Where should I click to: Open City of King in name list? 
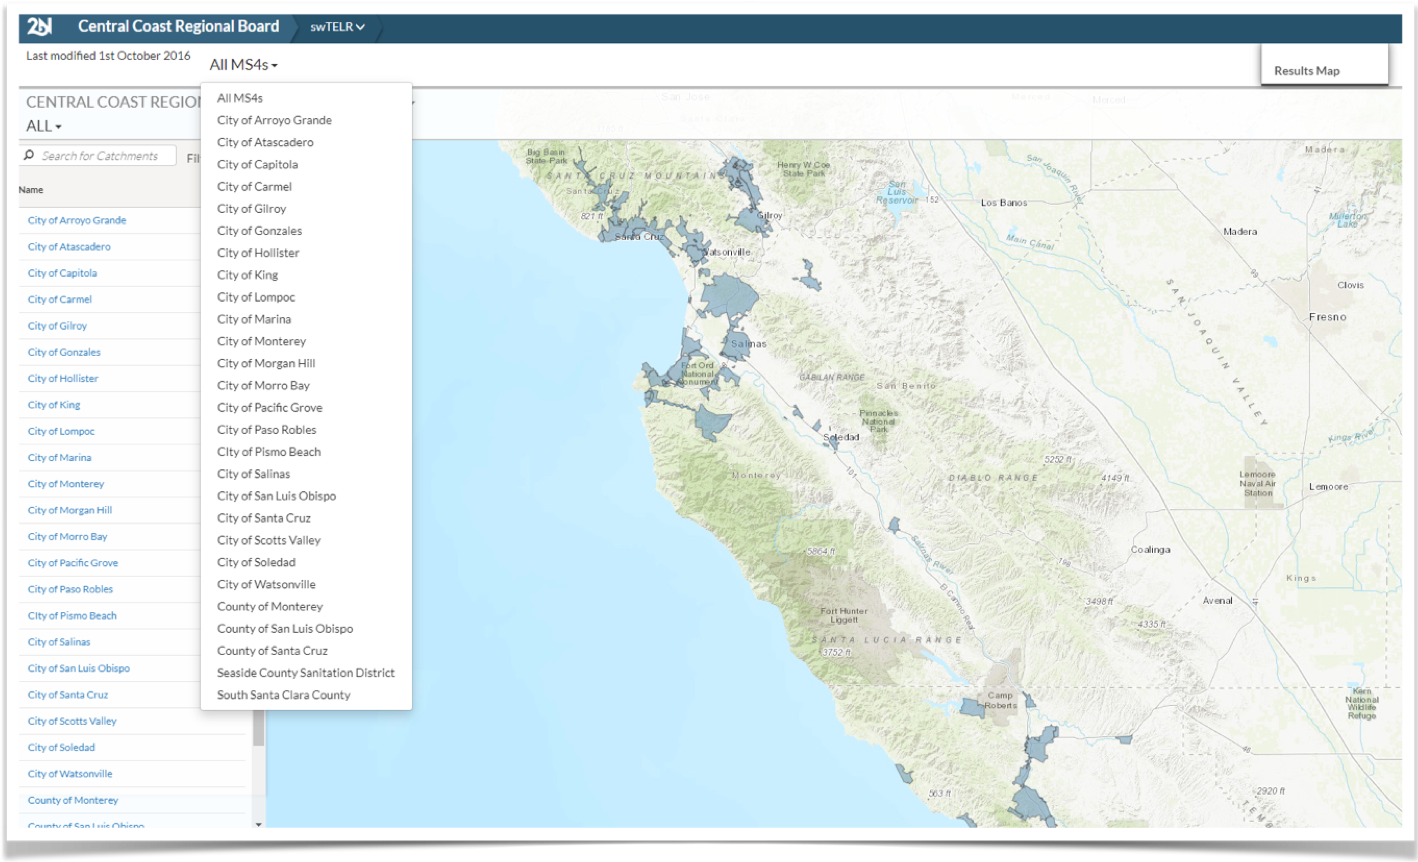[x=54, y=405]
